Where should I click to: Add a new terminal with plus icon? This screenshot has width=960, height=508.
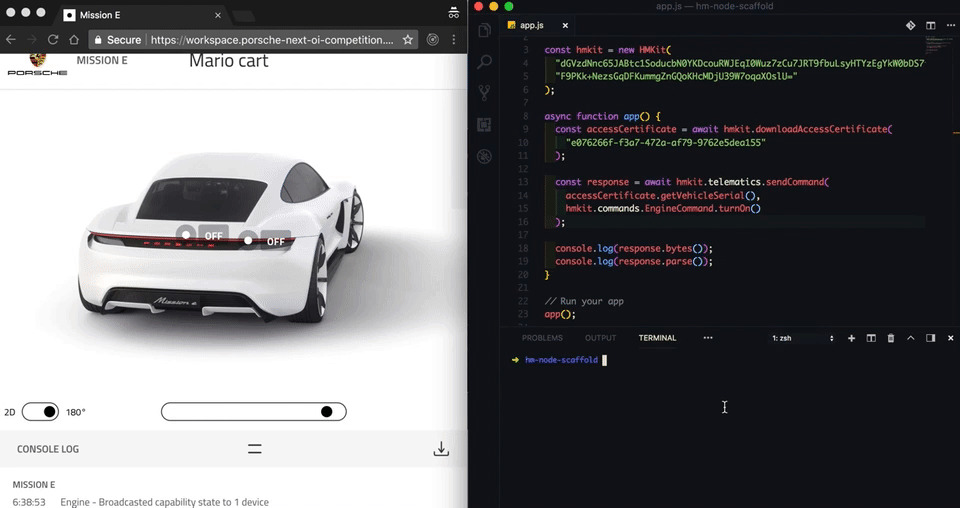[x=851, y=338]
